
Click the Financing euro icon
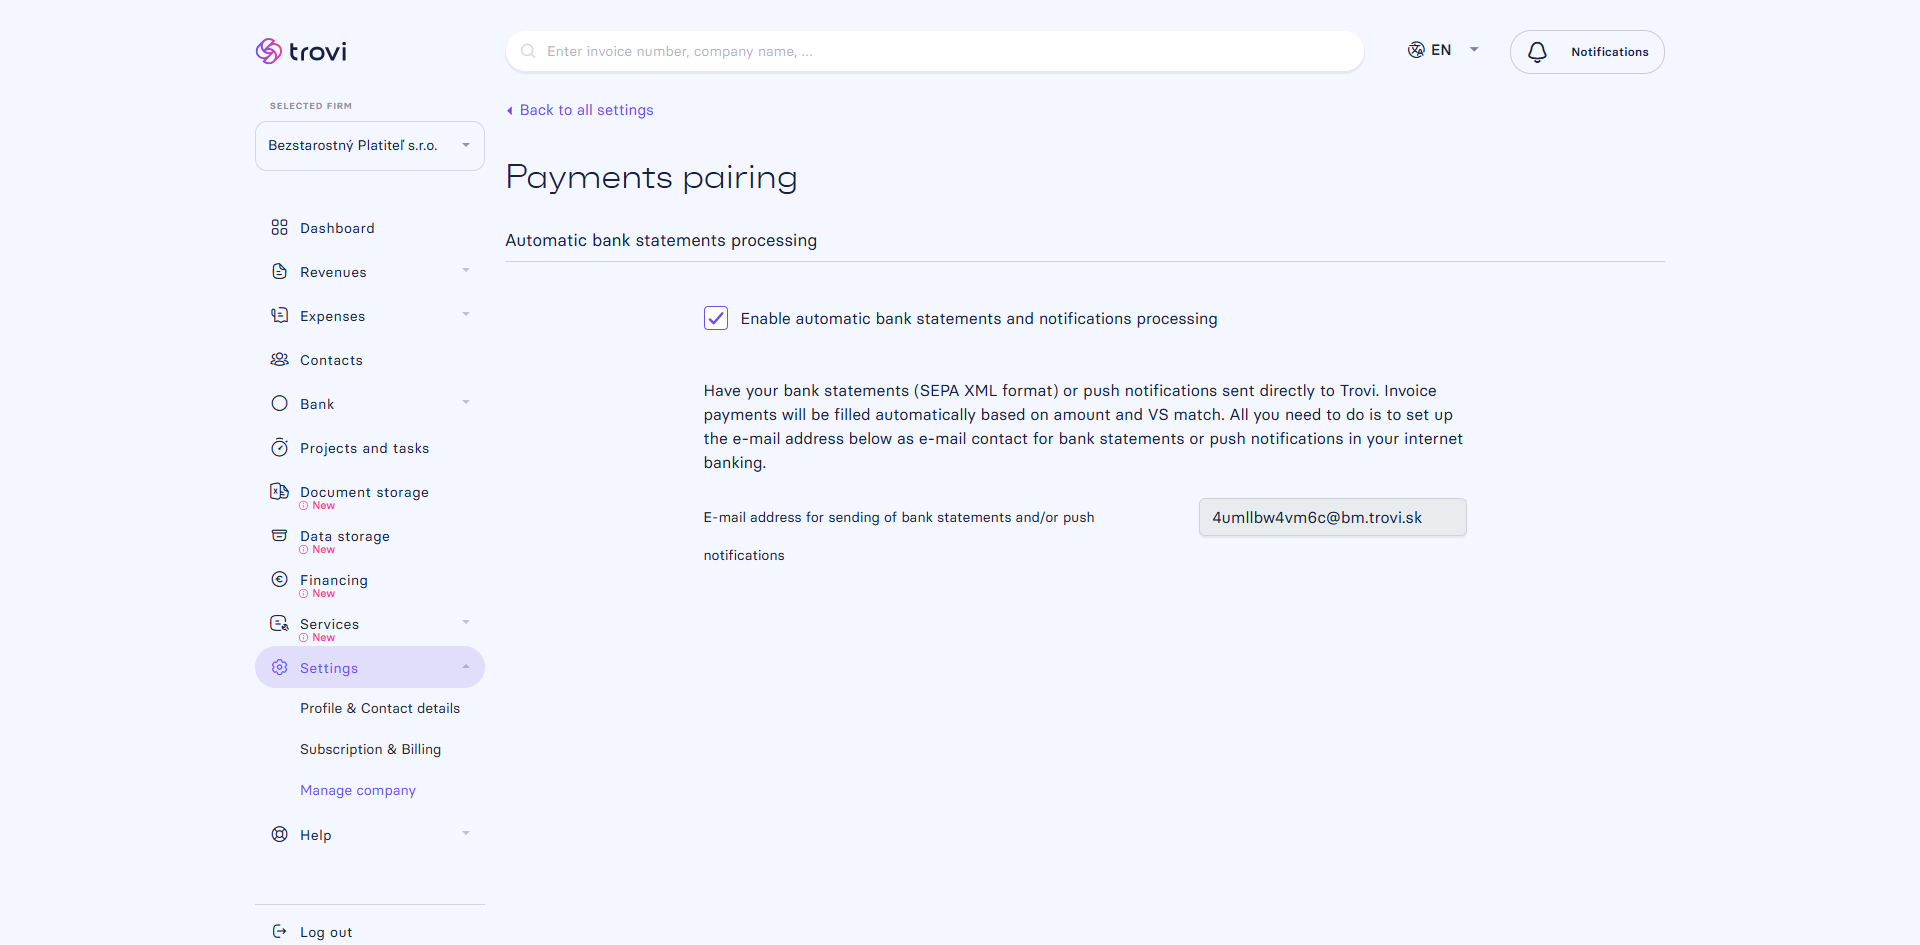[x=279, y=579]
